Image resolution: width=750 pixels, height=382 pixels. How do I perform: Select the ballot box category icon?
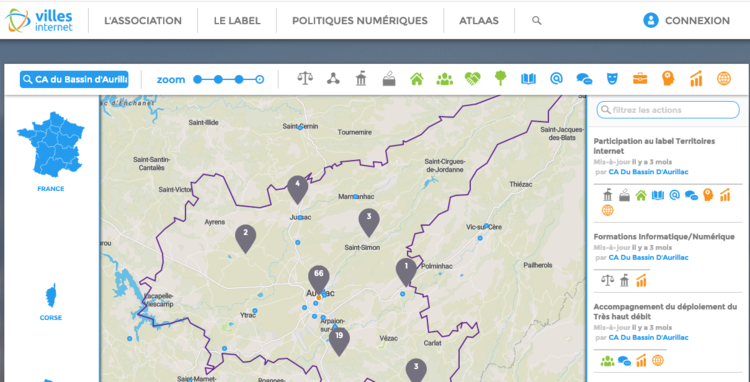tap(389, 78)
